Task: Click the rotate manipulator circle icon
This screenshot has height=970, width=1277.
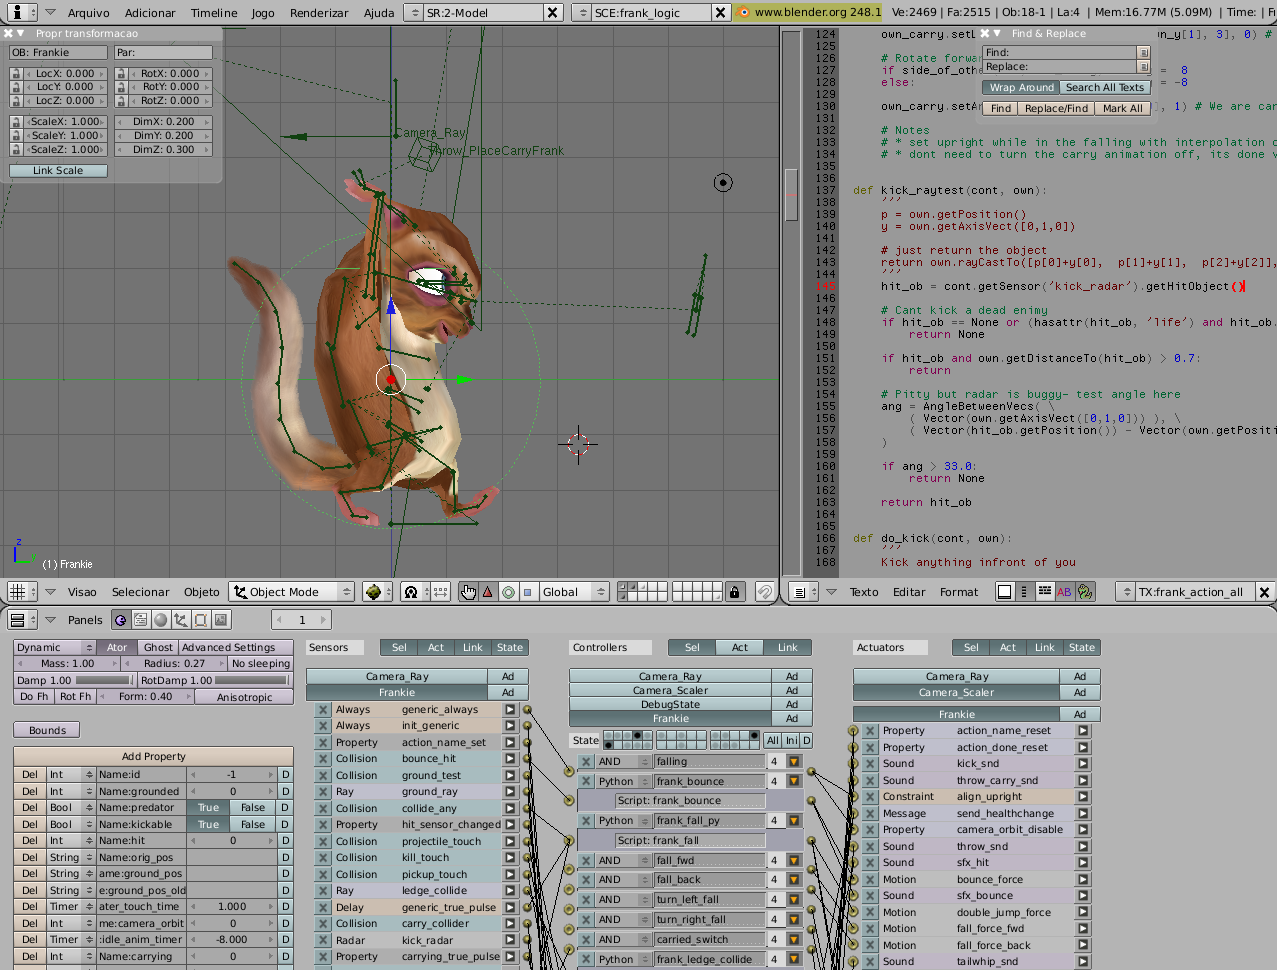Action: pyautogui.click(x=508, y=592)
